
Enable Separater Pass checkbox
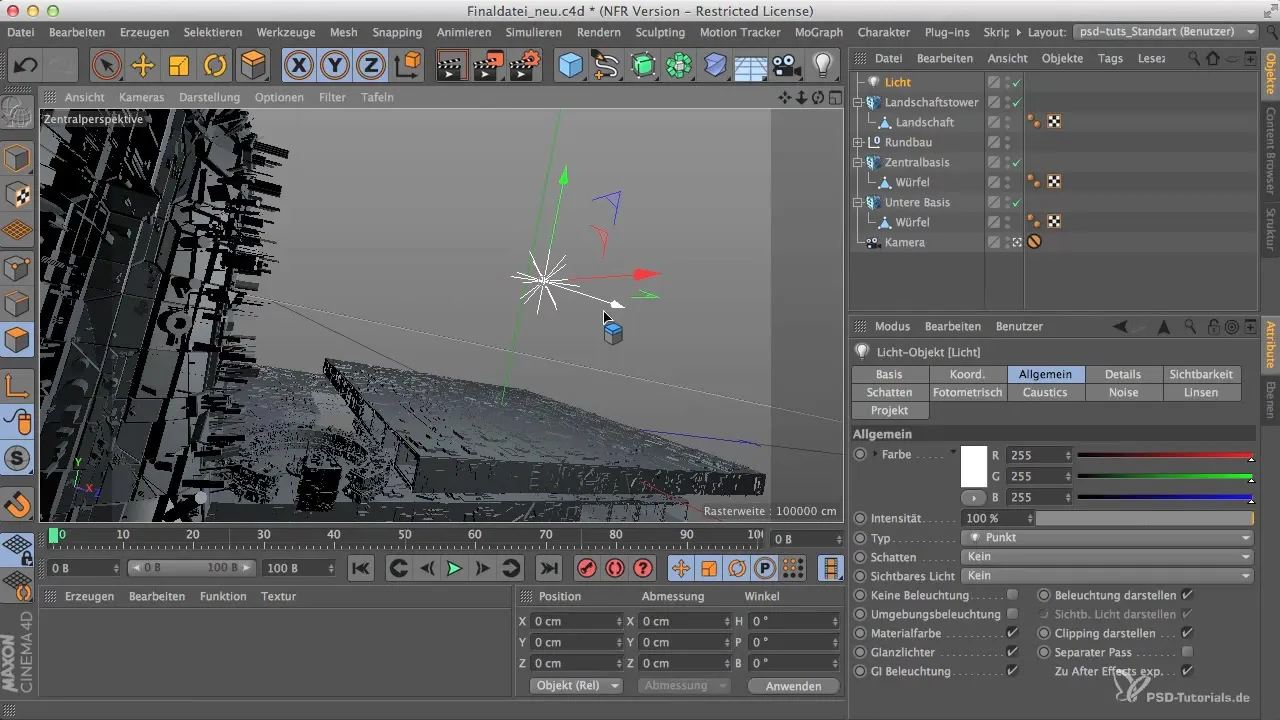point(1187,652)
